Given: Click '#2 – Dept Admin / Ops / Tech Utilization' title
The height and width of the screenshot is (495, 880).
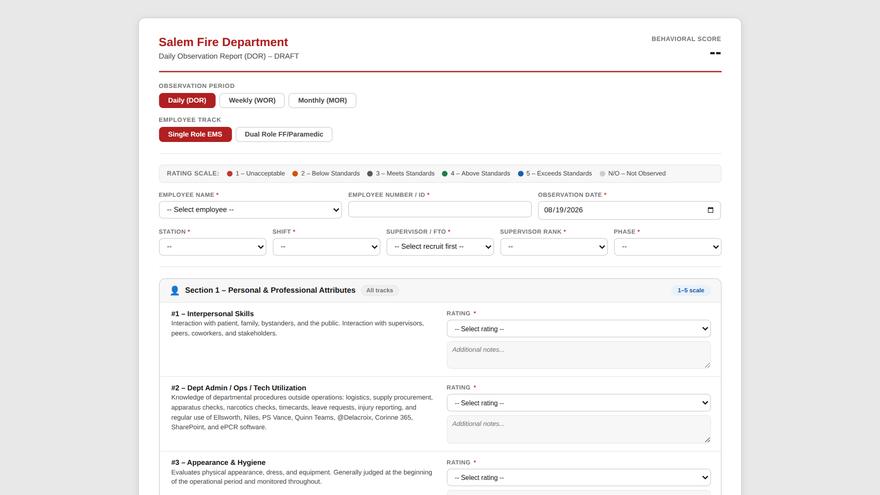Looking at the screenshot, I should click(x=239, y=388).
